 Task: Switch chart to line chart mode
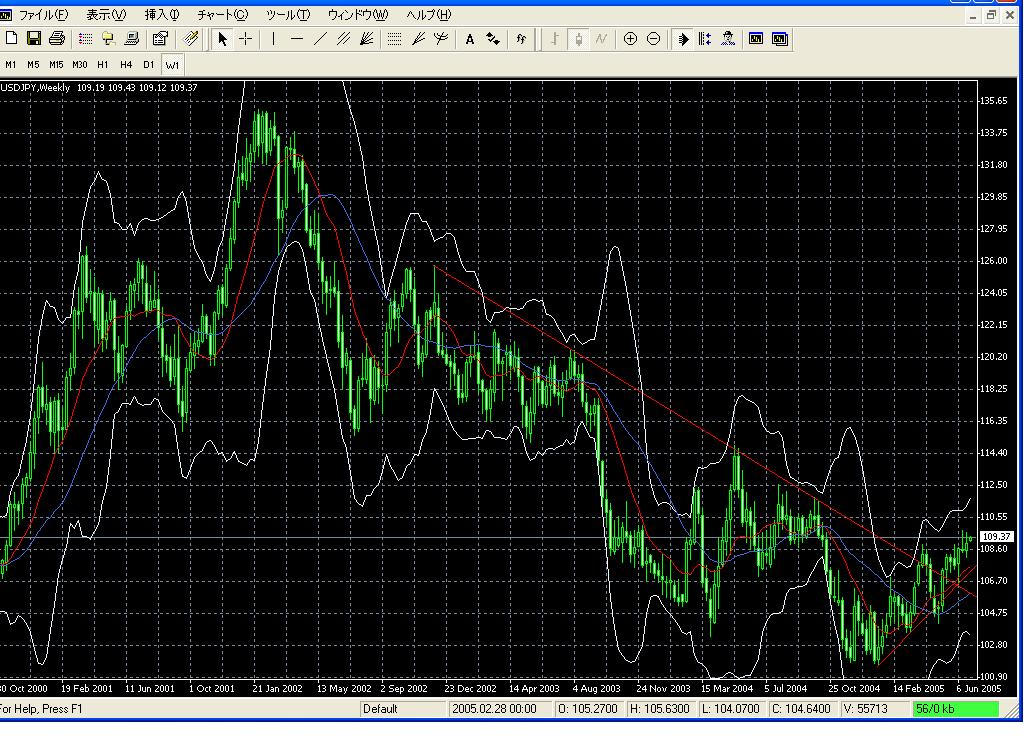point(601,39)
